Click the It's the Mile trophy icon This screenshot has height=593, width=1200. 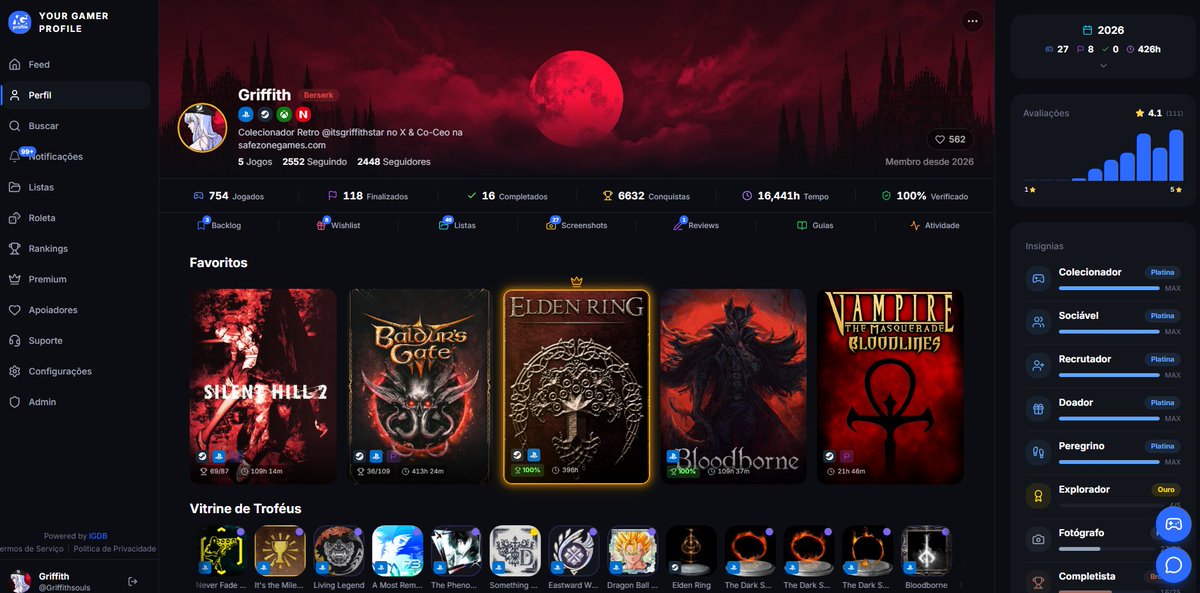click(281, 550)
